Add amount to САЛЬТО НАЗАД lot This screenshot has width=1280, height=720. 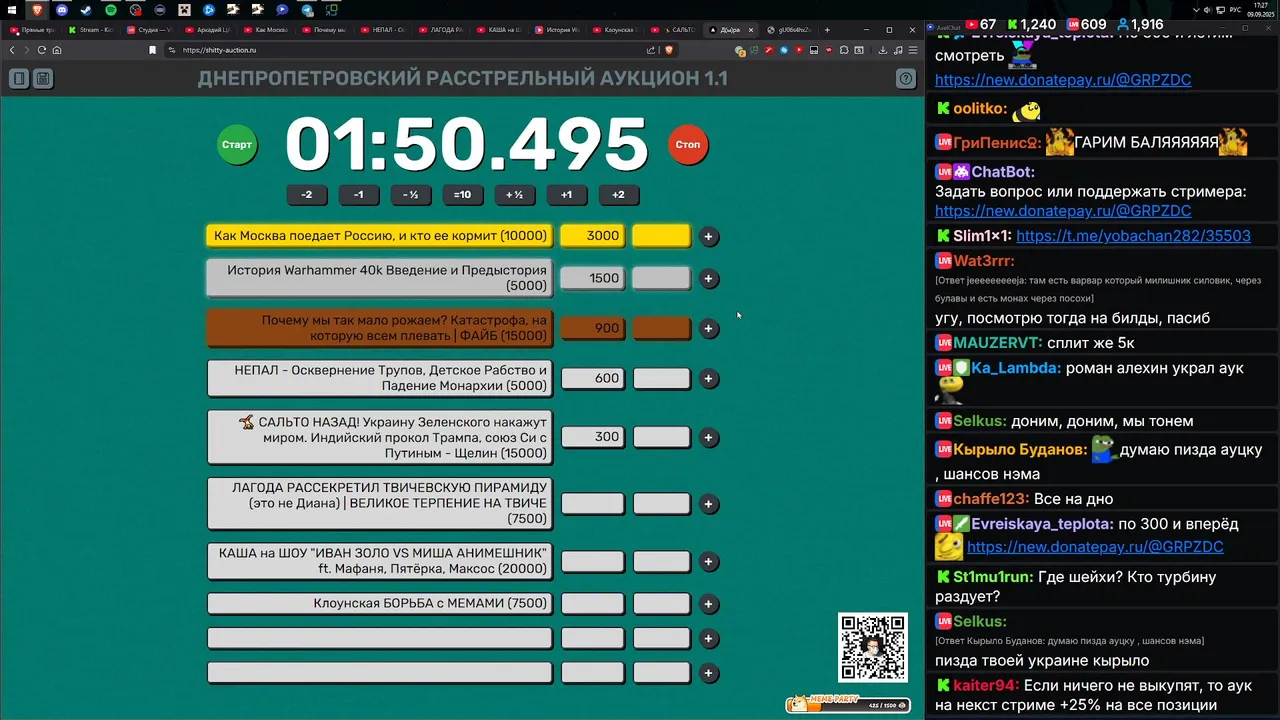point(709,438)
